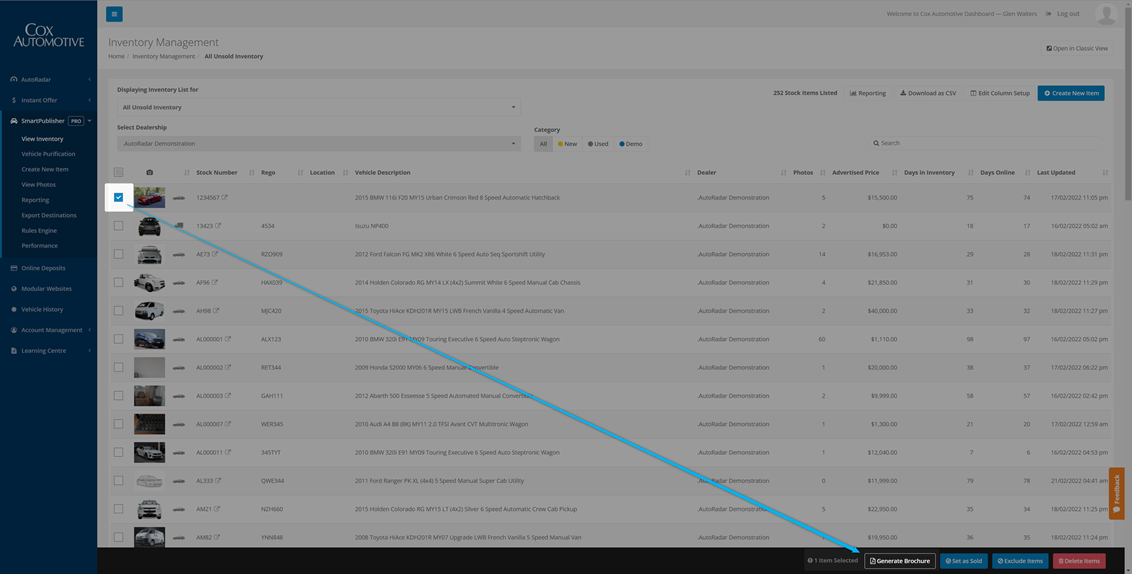Check the checkbox for stock 13423
Screen dimensions: 1132x574
tap(118, 226)
